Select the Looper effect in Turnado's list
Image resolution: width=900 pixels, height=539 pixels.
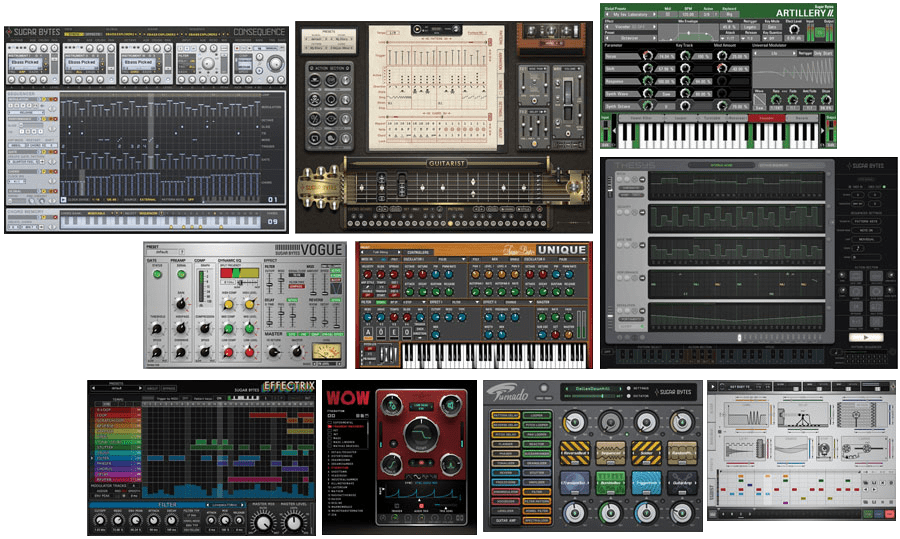[x=537, y=414]
